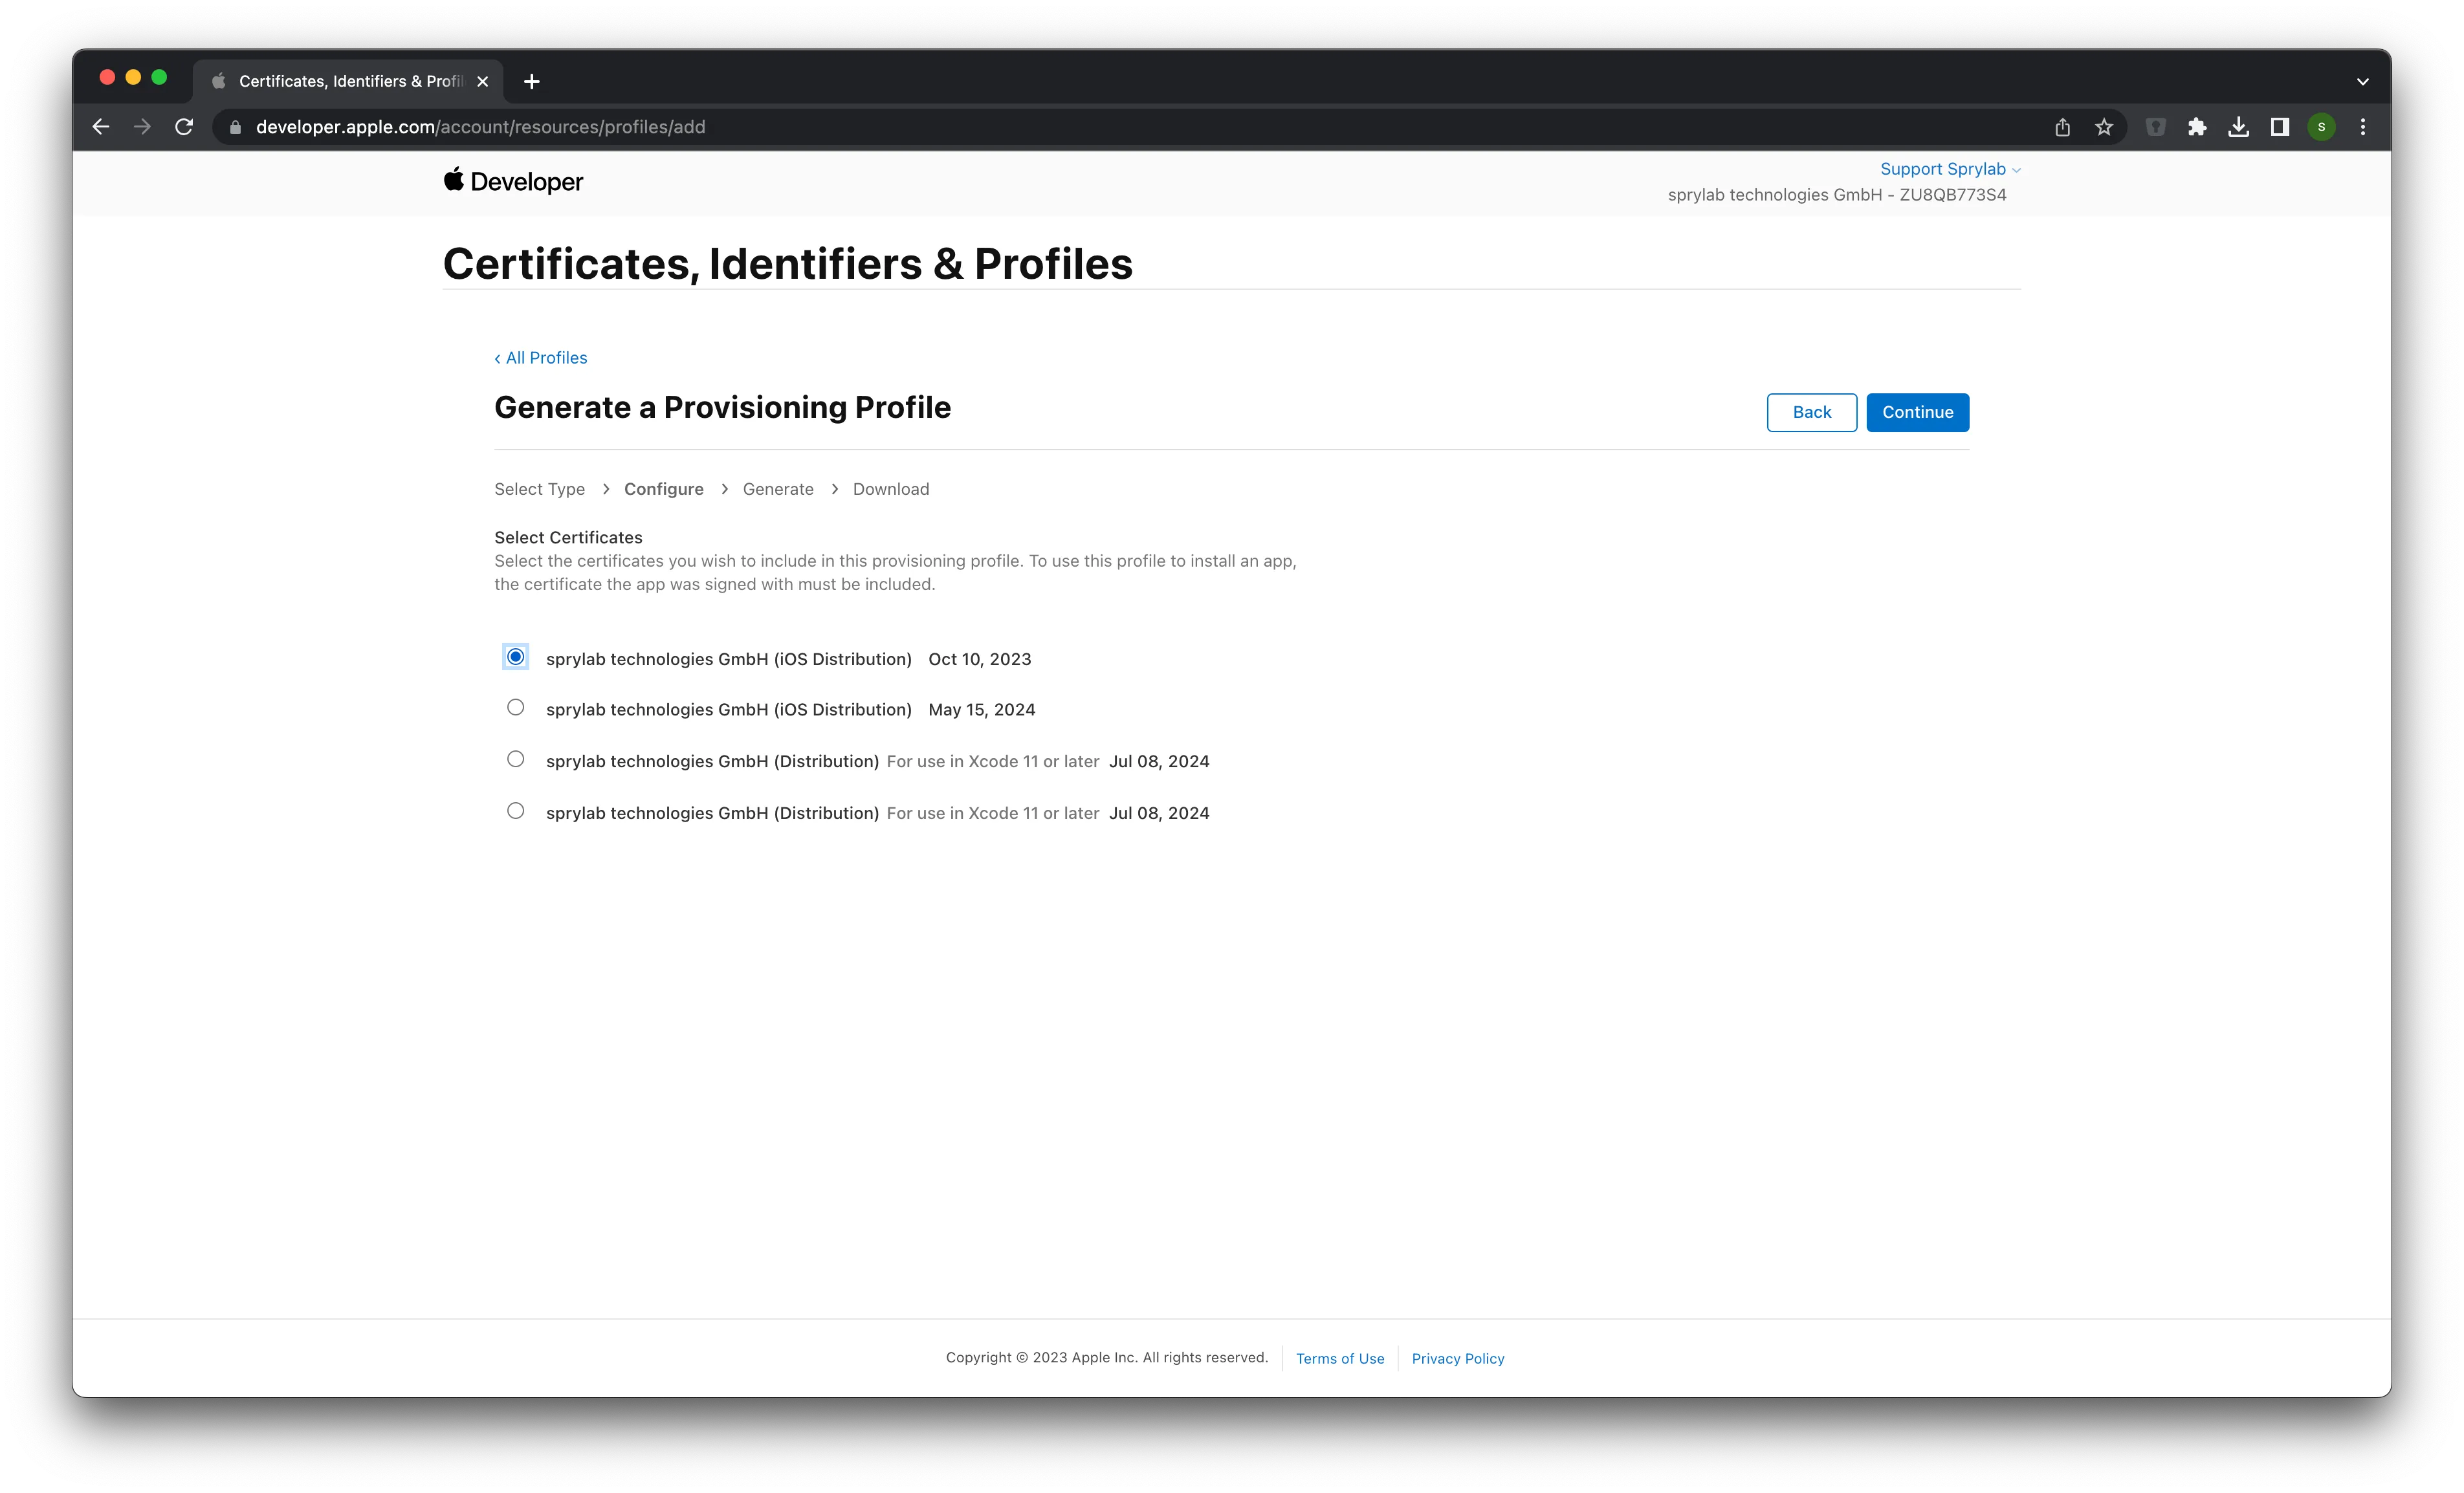Open the Privacy Policy link
Image resolution: width=2464 pixels, height=1493 pixels.
(1458, 1358)
